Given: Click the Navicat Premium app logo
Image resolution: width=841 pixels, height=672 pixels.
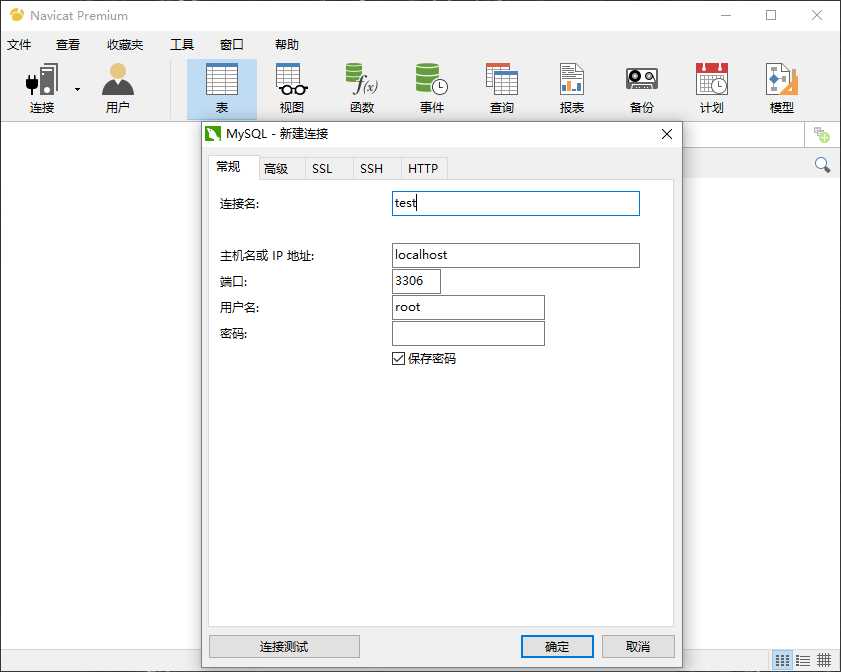Looking at the screenshot, I should [x=17, y=15].
